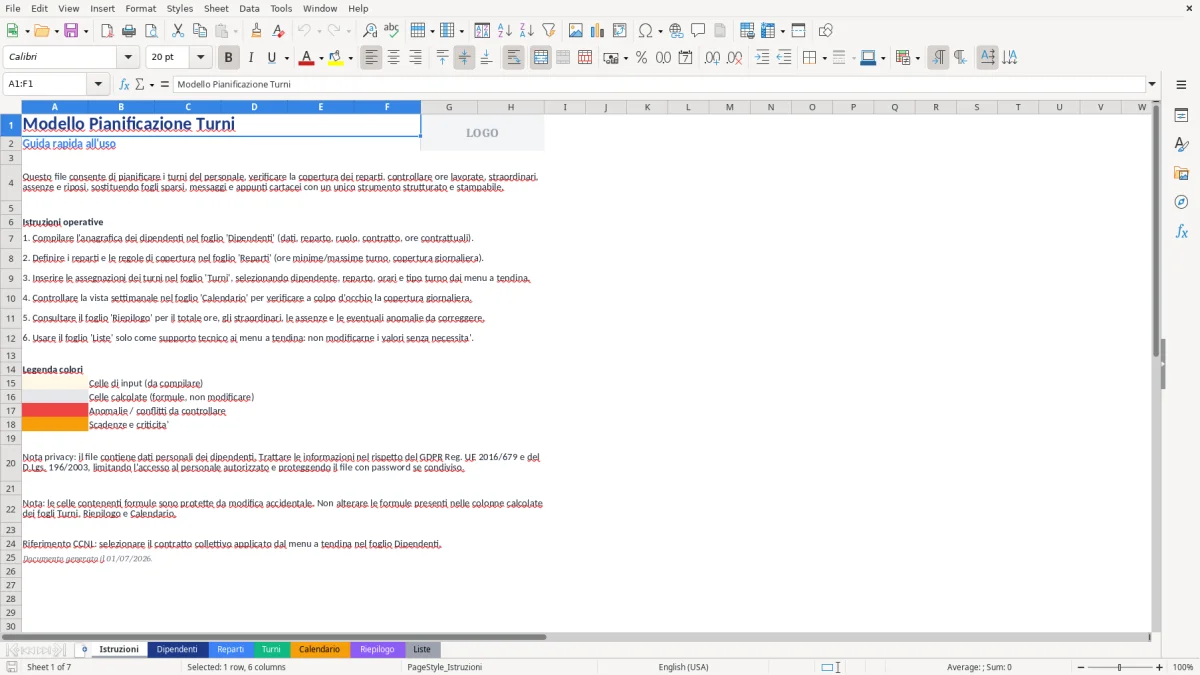
Task: Select the Clone Formatting paintbrush
Action: tap(257, 31)
